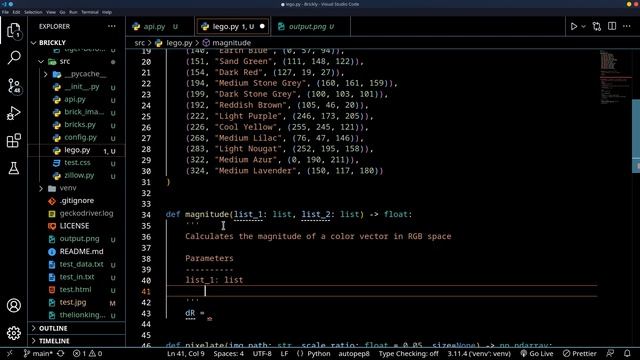Synchronize changes icon in status bar
Image resolution: width=640 pixels, height=360 pixels.
[60, 354]
